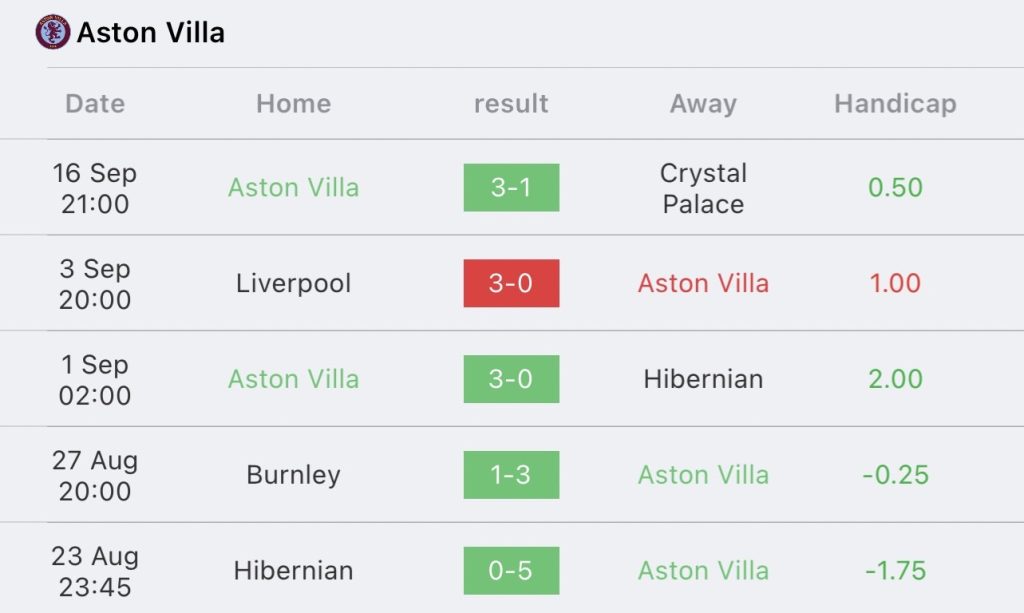Viewport: 1024px width, 613px height.
Task: Click Hibernian as away team on 1 Sep
Action: click(703, 379)
